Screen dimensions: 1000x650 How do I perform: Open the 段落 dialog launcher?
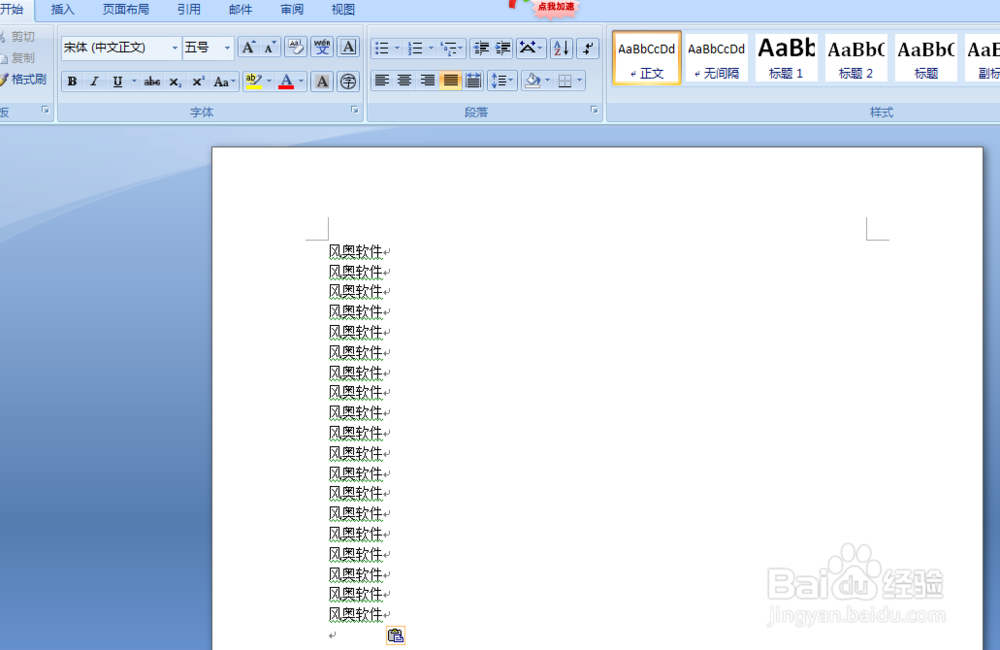click(594, 110)
